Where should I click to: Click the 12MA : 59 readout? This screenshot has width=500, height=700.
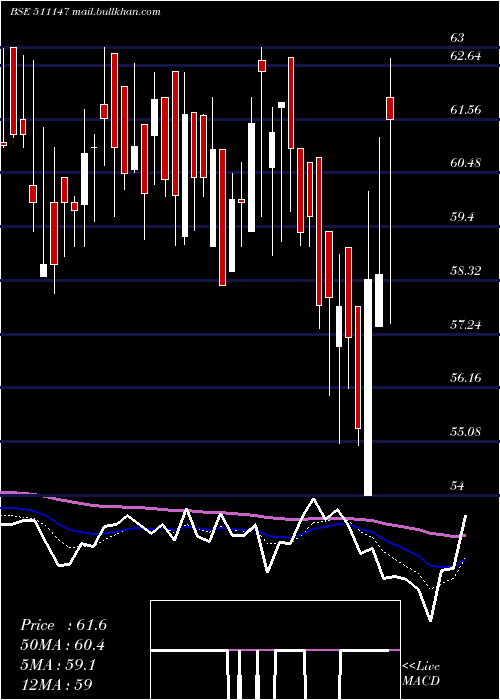pyautogui.click(x=56, y=685)
